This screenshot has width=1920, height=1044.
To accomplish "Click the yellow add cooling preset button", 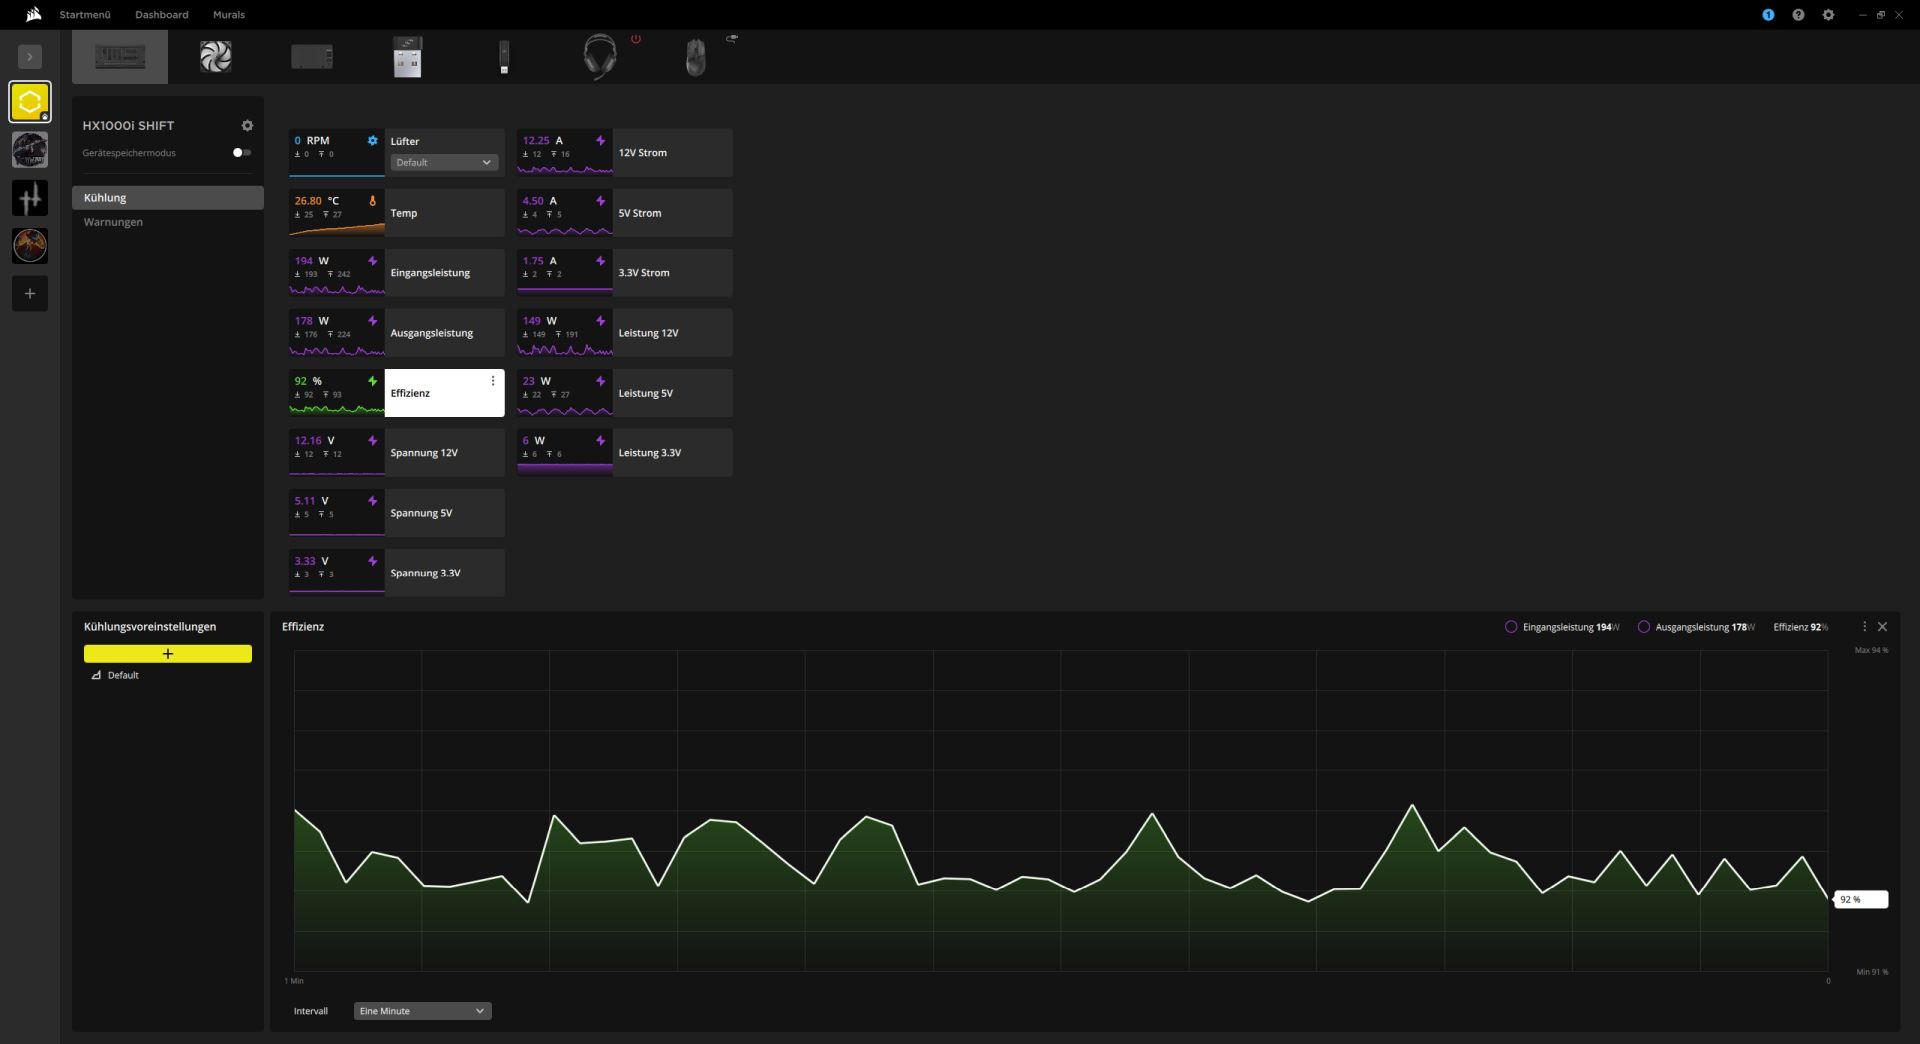I will pyautogui.click(x=168, y=654).
